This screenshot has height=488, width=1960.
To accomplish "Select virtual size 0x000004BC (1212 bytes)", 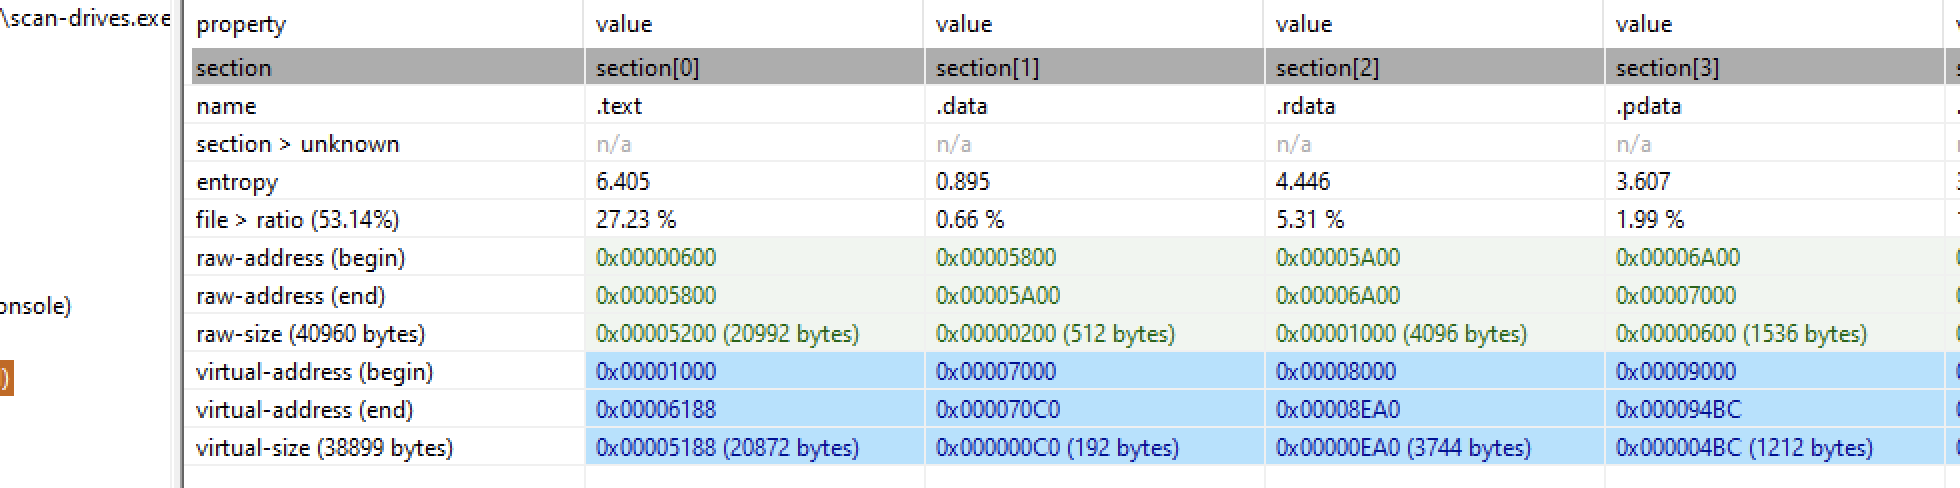I will tap(1744, 448).
